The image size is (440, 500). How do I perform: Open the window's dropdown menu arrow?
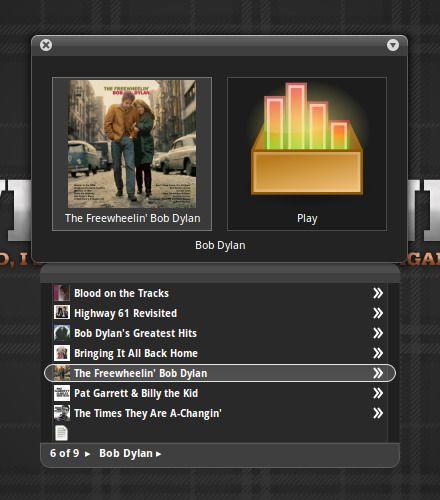393,45
